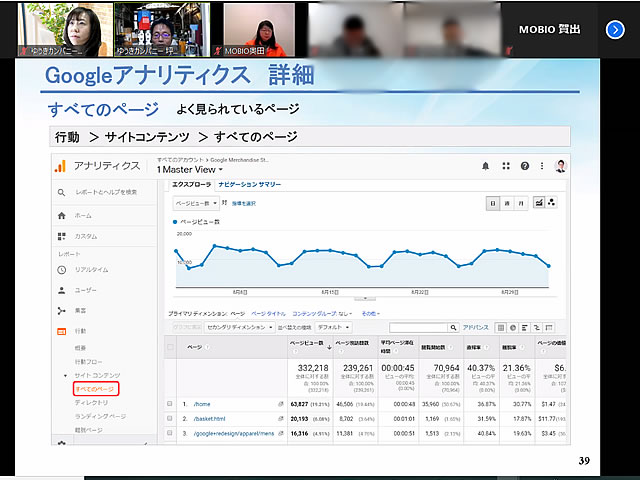
Task: Click the 332,218 total pageviews value
Action: click(x=313, y=368)
